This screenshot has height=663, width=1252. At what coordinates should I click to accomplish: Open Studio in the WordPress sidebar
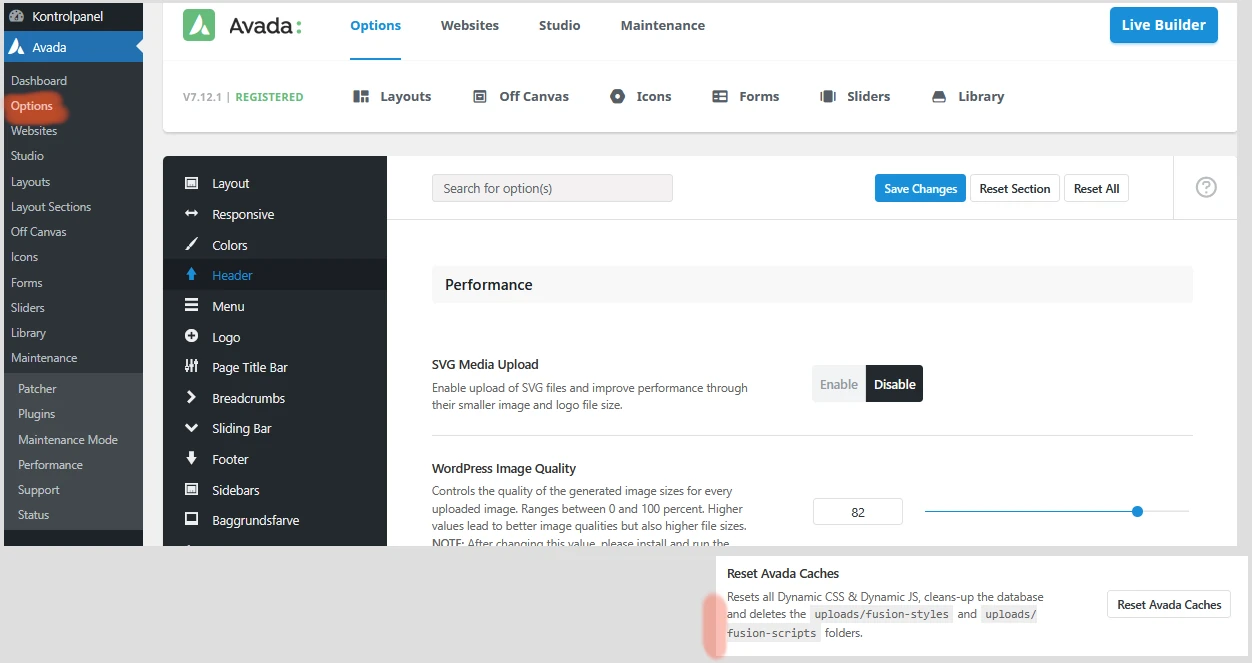(27, 155)
